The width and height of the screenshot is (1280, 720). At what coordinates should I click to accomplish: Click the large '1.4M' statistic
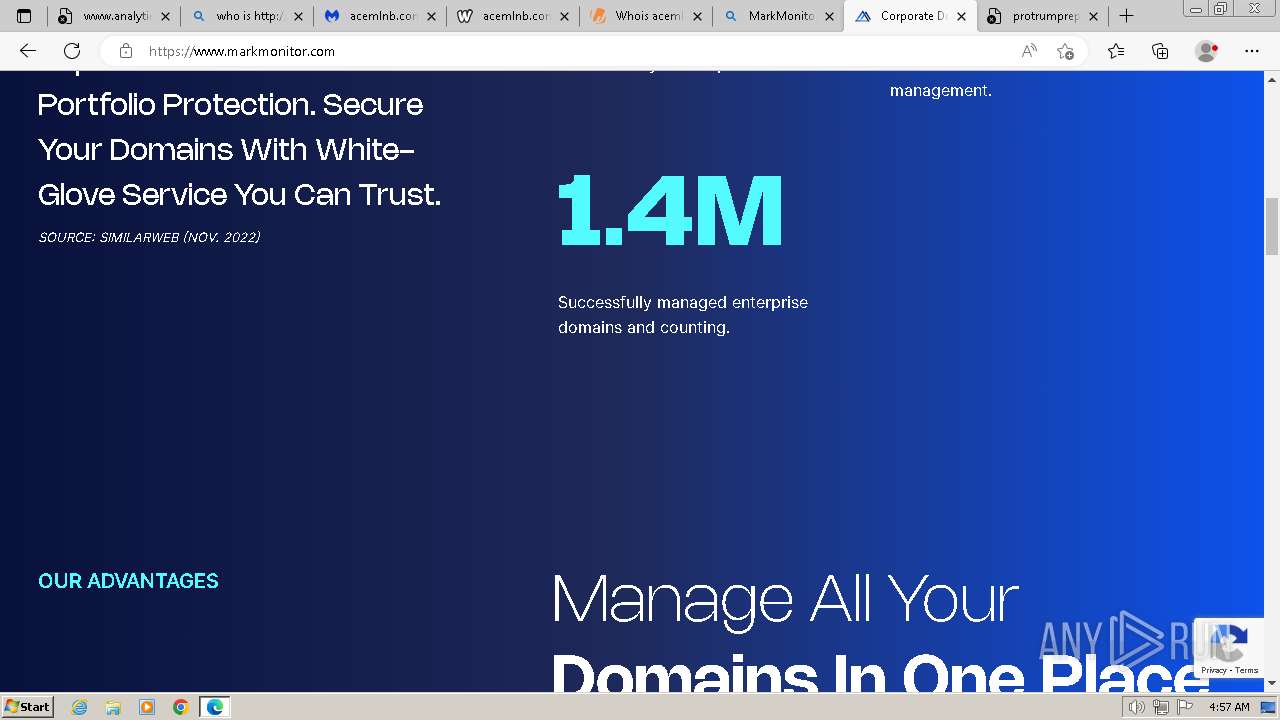click(x=670, y=210)
